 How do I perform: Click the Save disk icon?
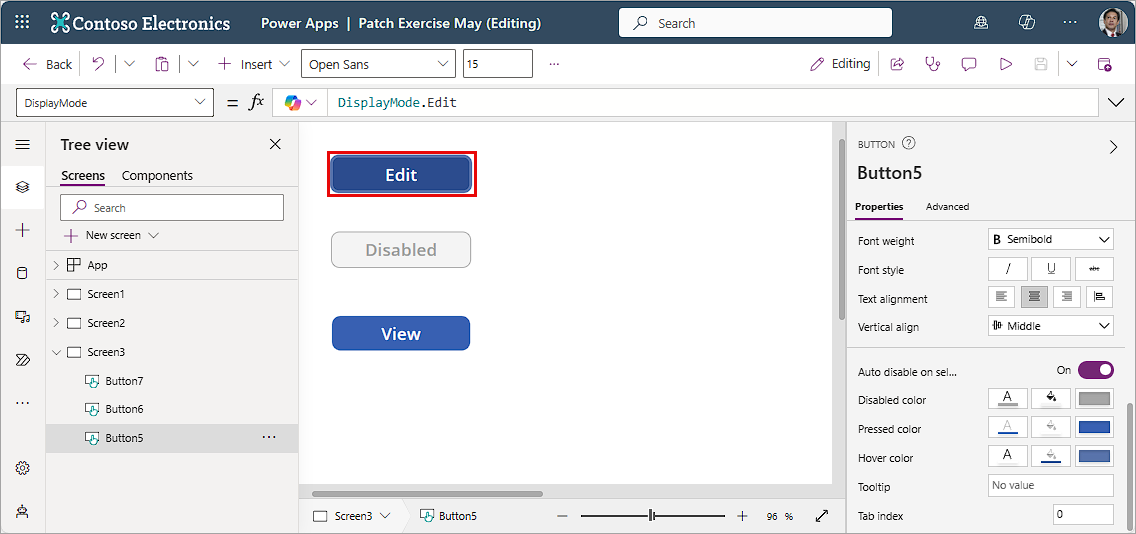pyautogui.click(x=1041, y=64)
